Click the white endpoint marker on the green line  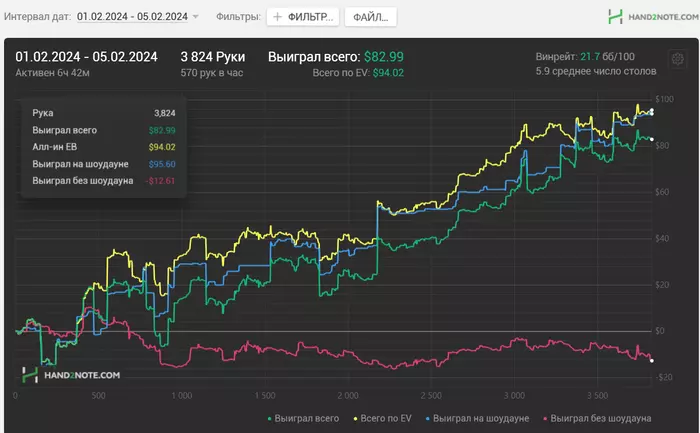coord(652,139)
